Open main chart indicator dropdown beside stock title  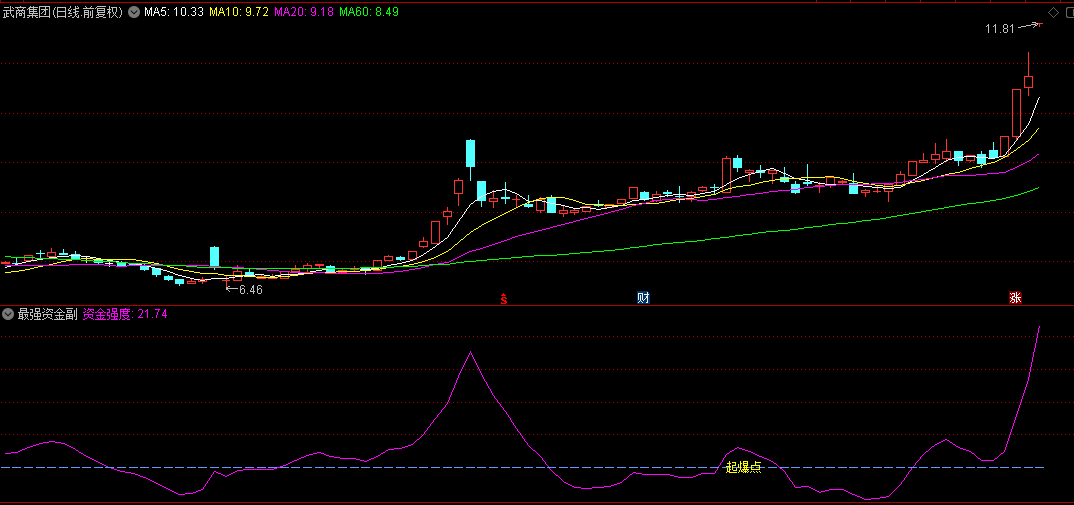(134, 13)
